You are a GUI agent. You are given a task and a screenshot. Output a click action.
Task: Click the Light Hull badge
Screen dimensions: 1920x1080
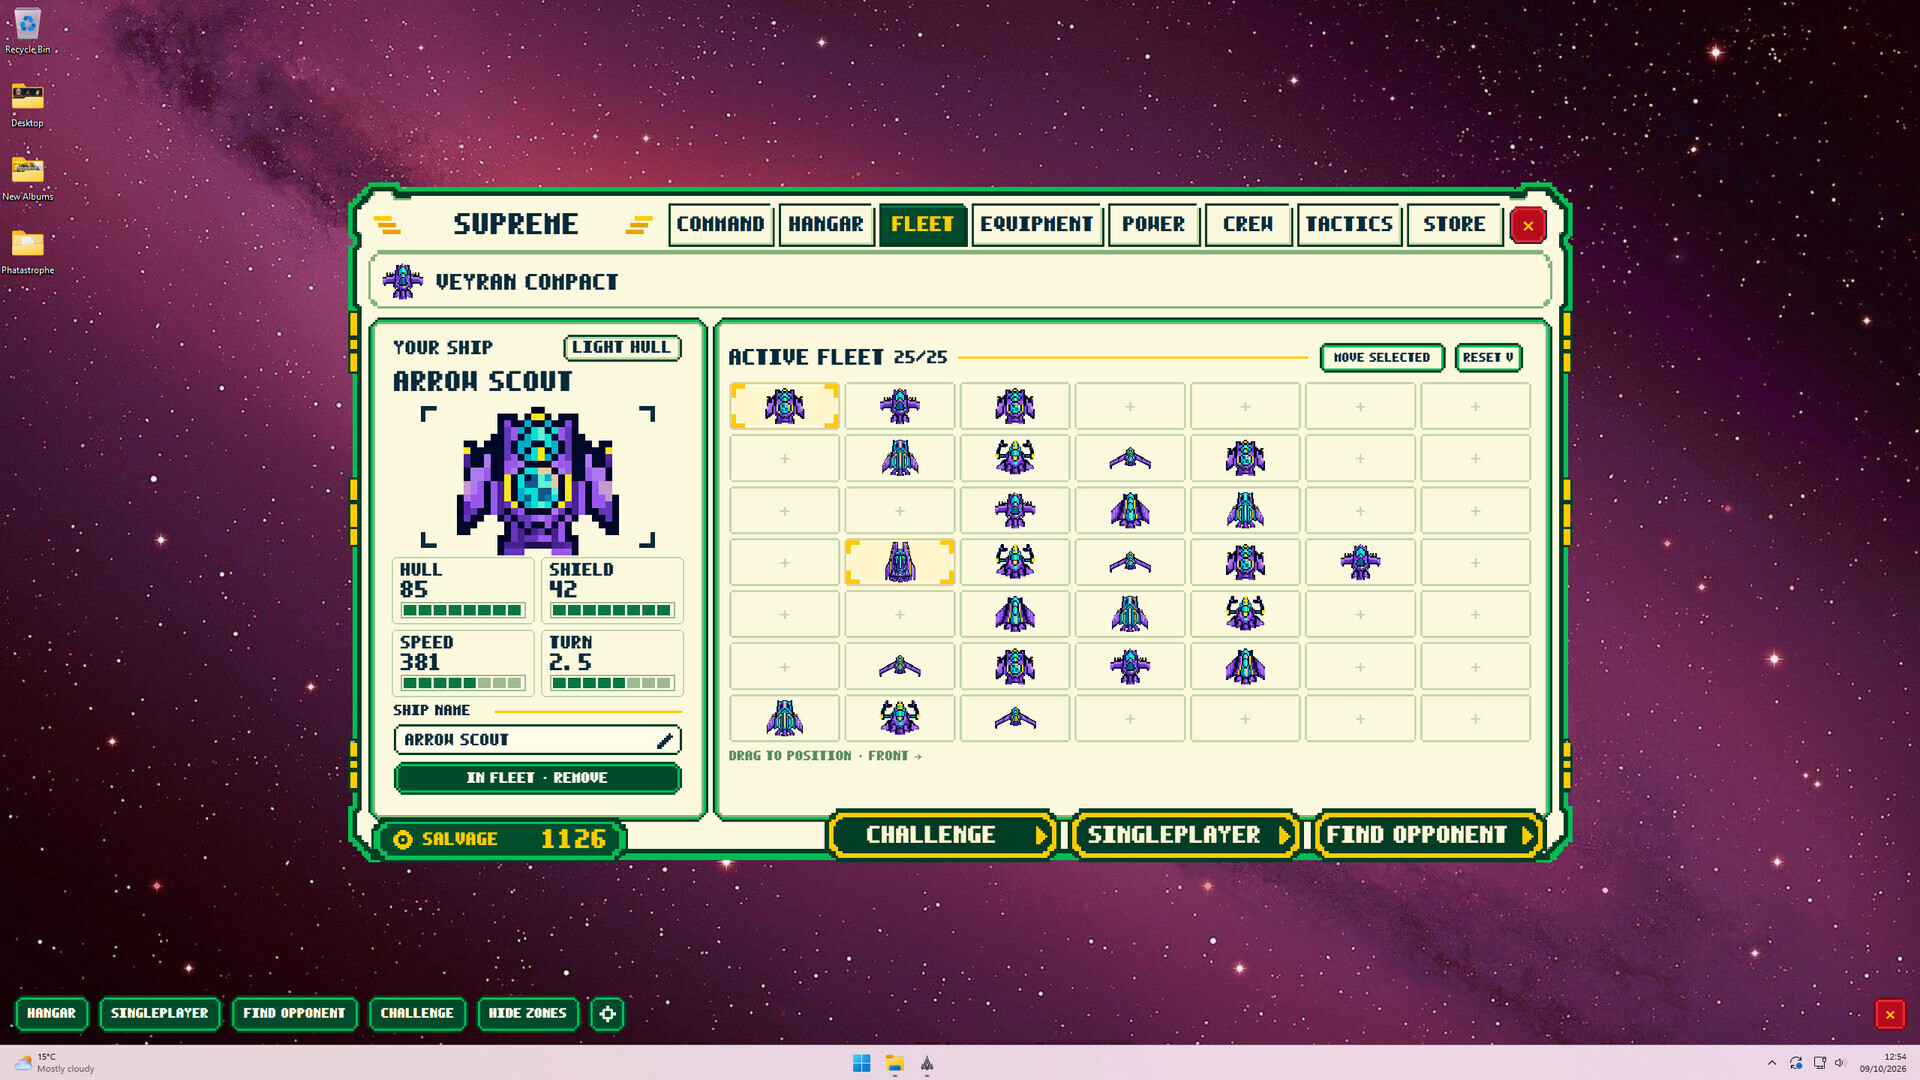[x=622, y=347]
